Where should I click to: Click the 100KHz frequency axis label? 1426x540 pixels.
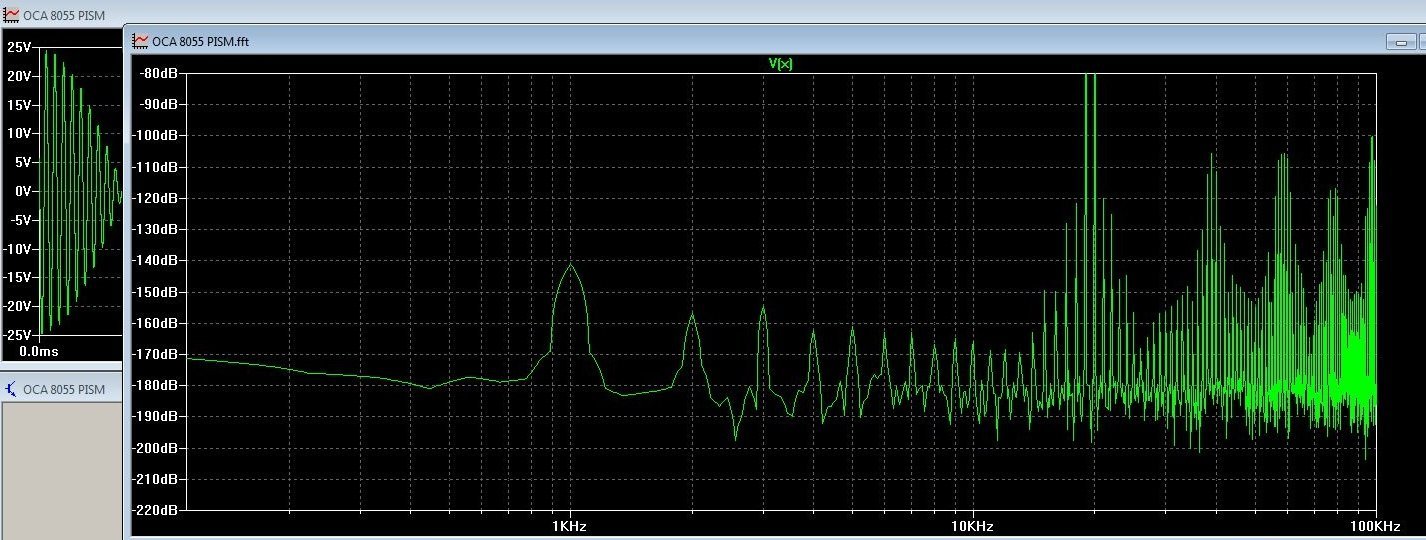click(1375, 526)
